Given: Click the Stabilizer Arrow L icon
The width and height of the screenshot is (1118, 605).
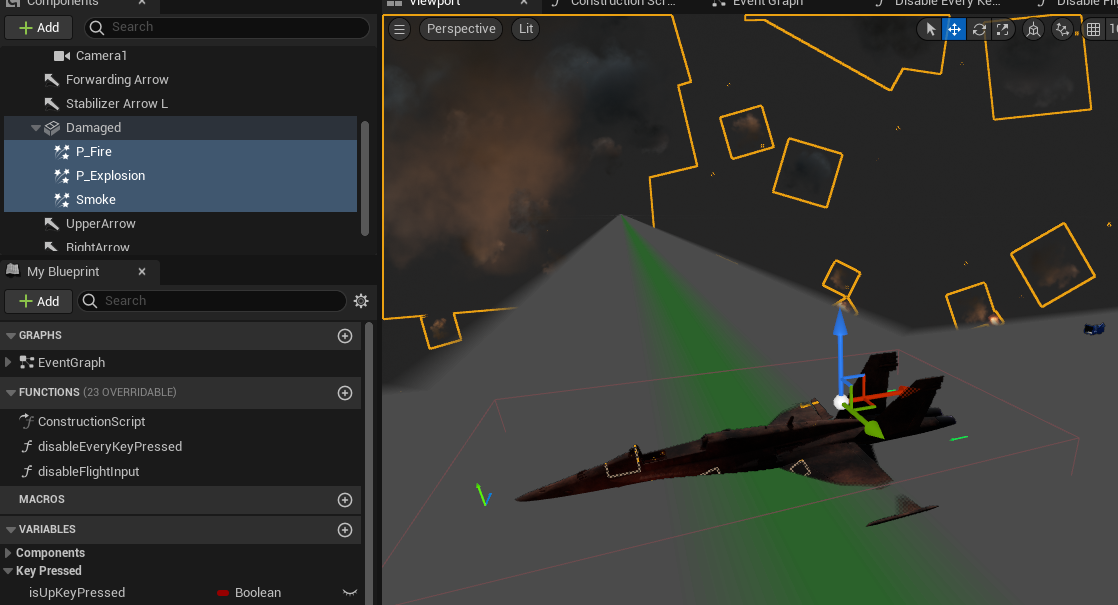Looking at the screenshot, I should [x=51, y=103].
